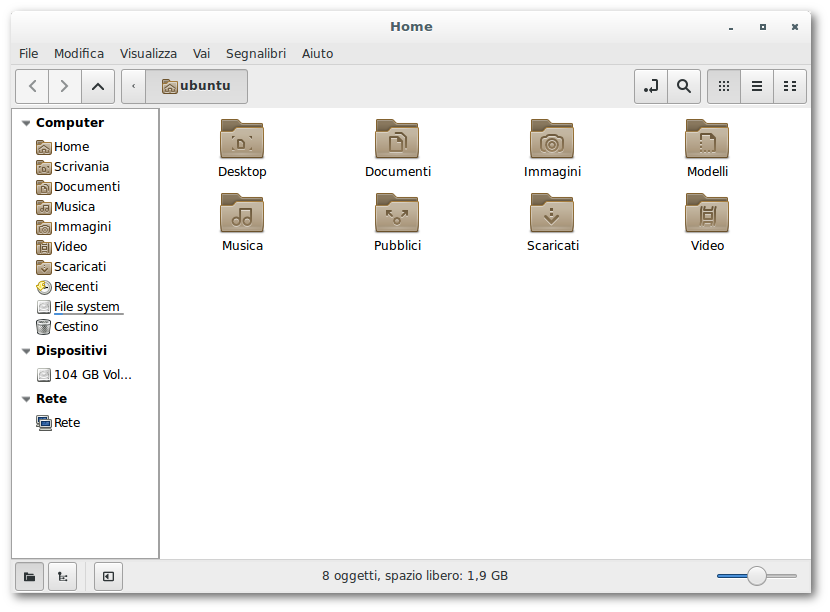Click the back navigation arrow
Screen dimensions: 830x612
[32, 86]
